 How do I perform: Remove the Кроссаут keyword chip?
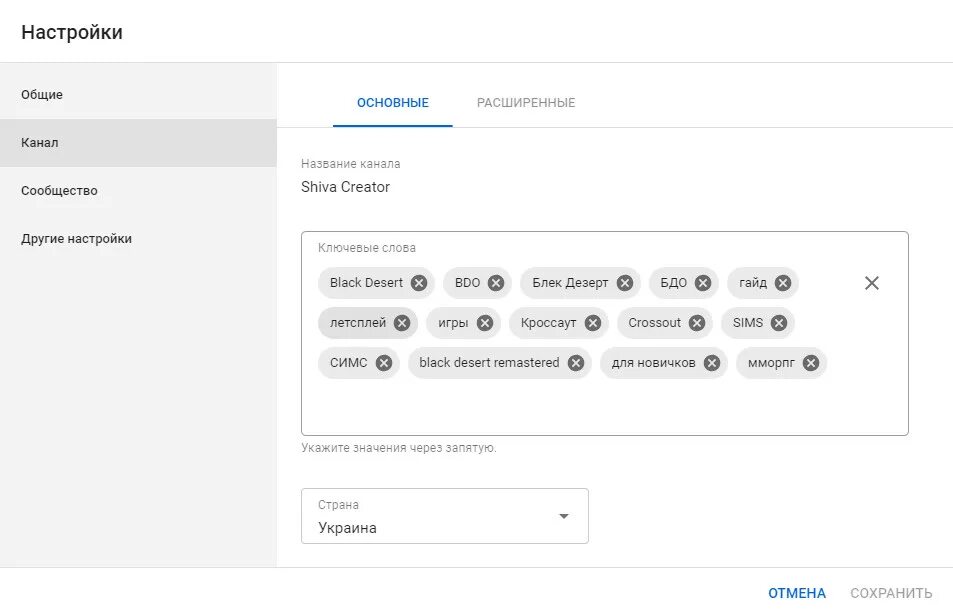(x=593, y=323)
